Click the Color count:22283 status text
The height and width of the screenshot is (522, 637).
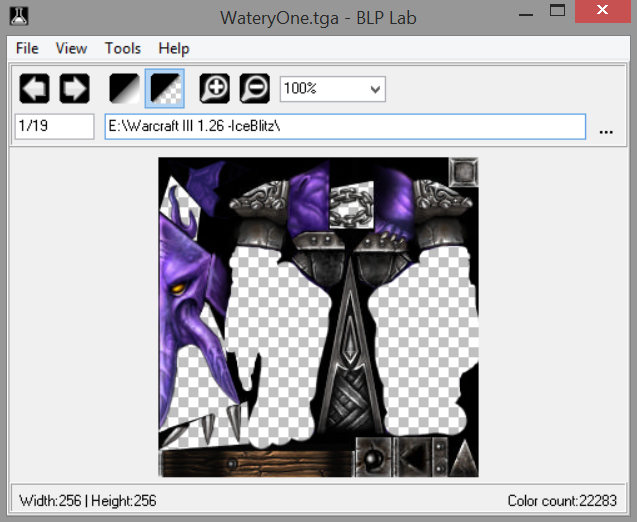[x=562, y=500]
